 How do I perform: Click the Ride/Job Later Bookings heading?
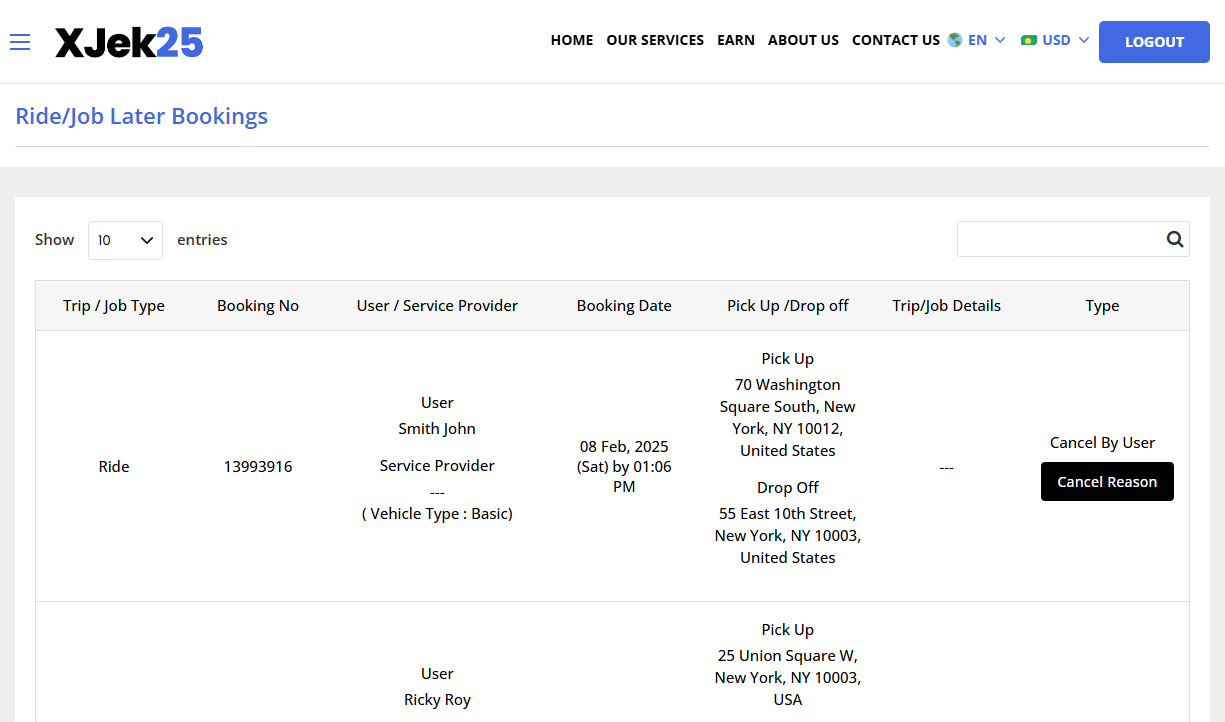point(141,116)
